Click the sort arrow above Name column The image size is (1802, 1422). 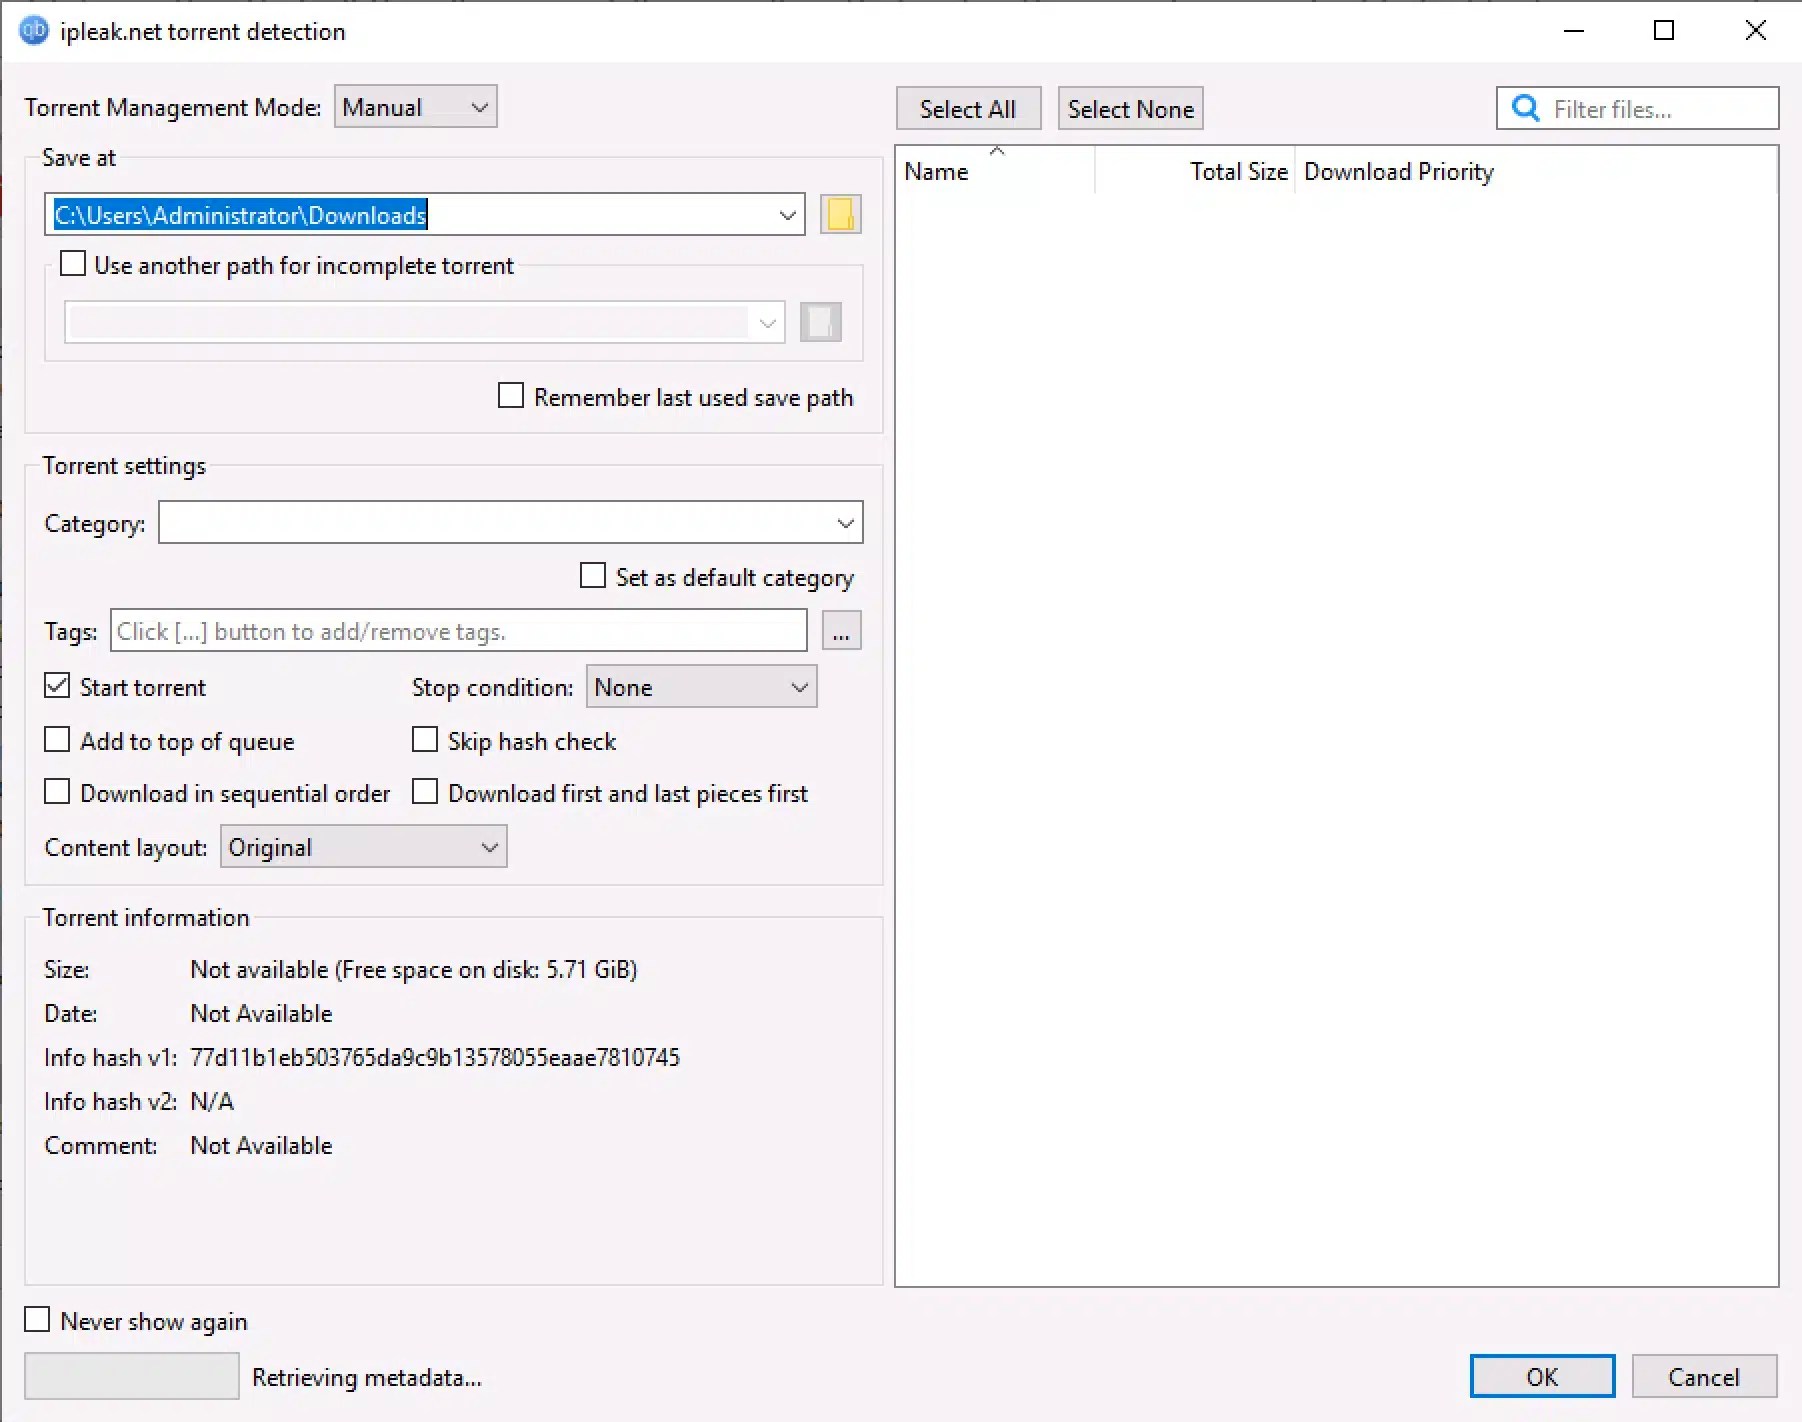[997, 152]
